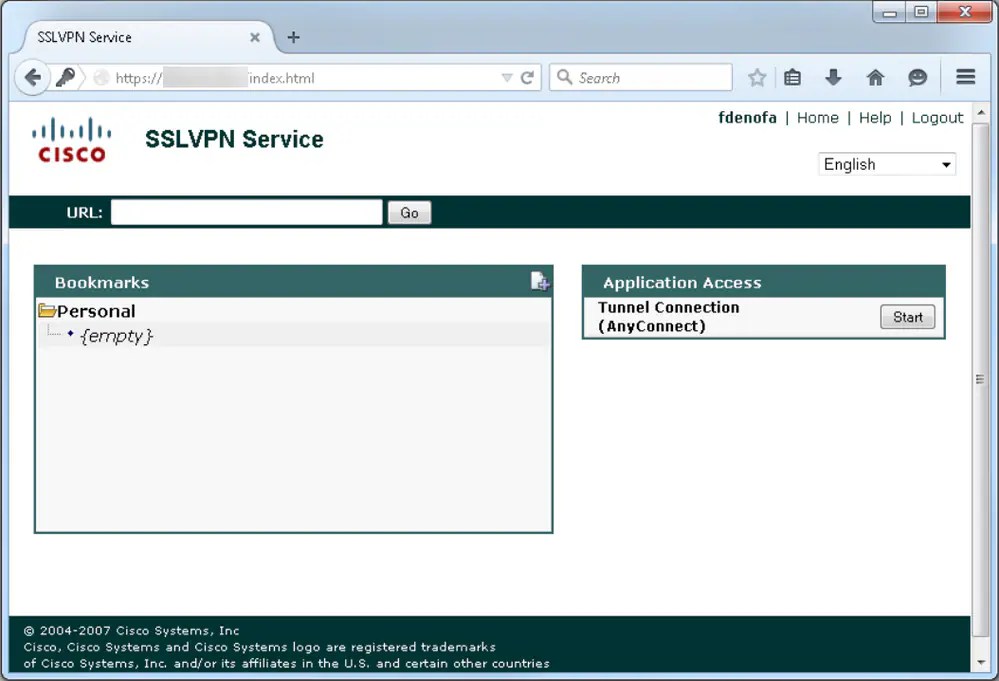The width and height of the screenshot is (999, 681).
Task: Click the Reading List clipboard icon
Action: [x=792, y=76]
